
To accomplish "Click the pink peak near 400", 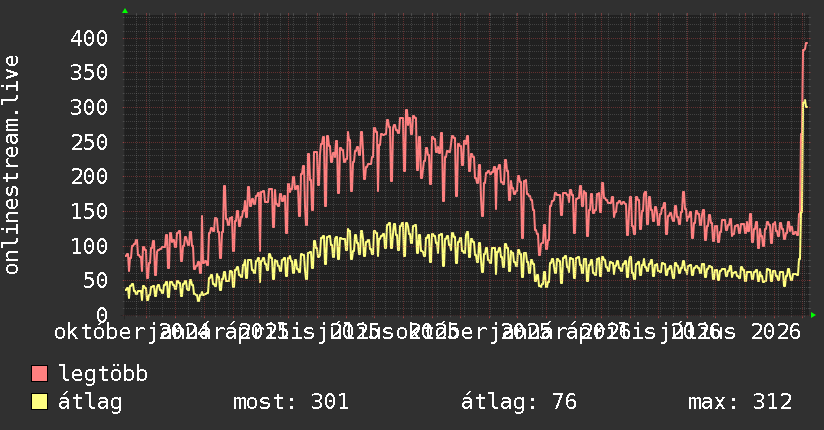I will [806, 44].
